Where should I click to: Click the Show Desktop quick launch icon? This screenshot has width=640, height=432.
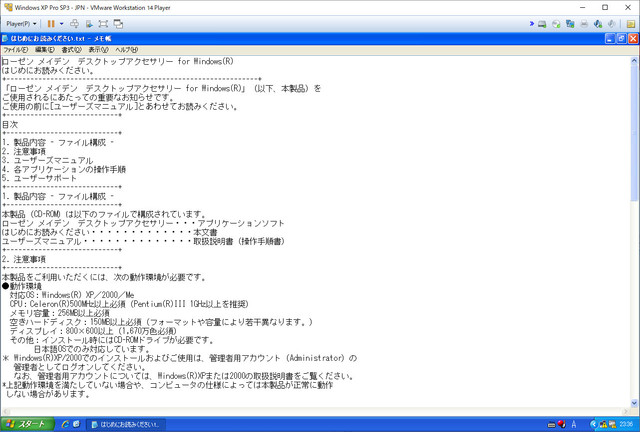point(76,424)
